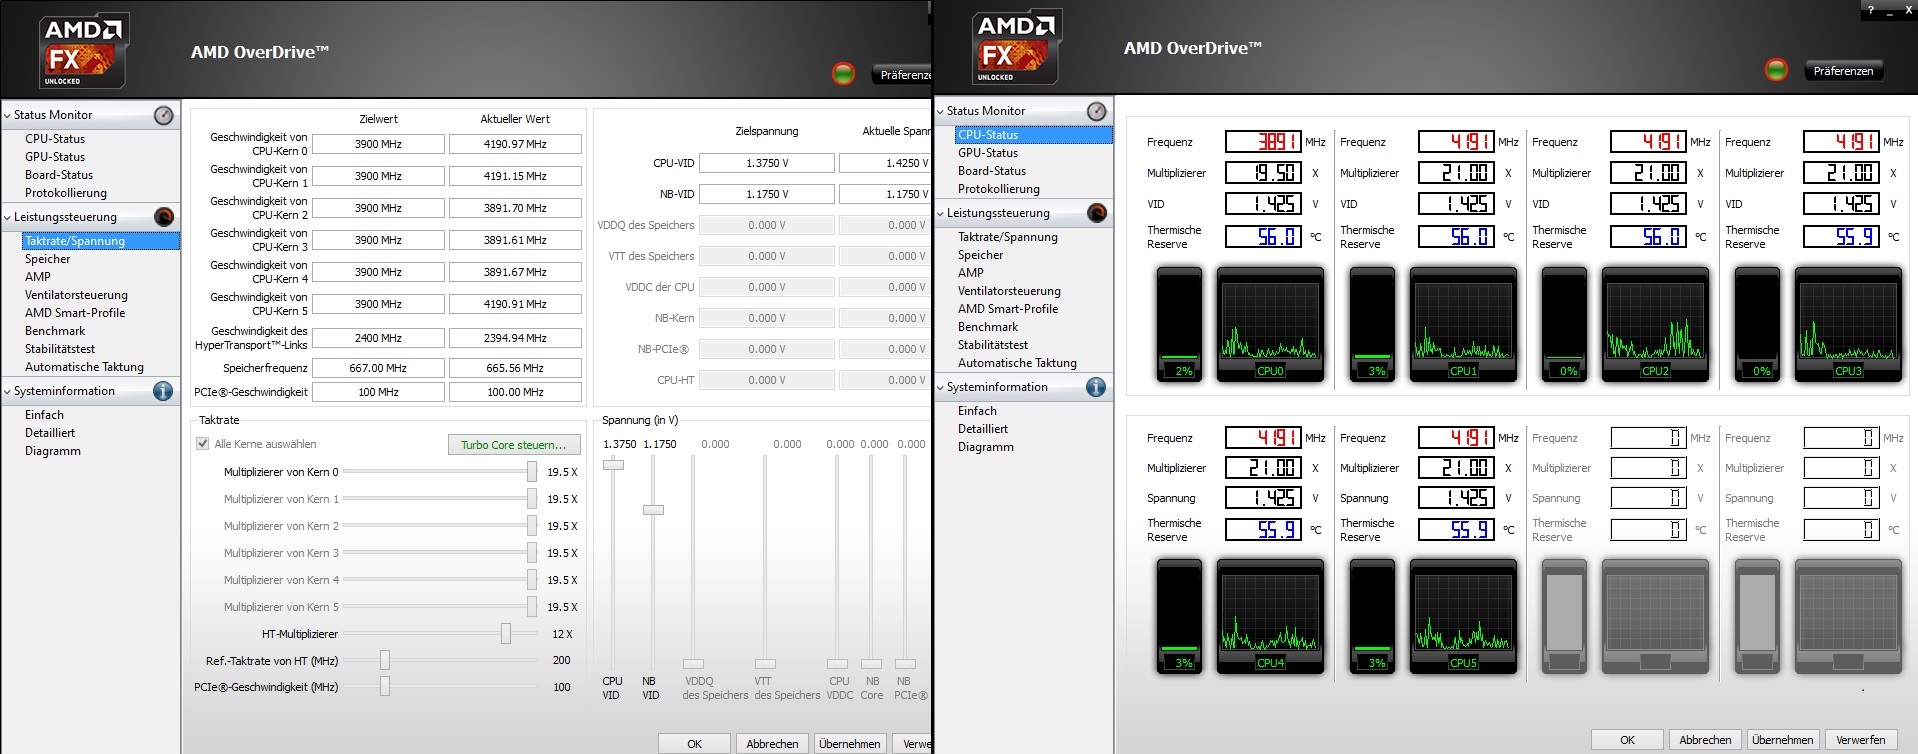
Task: Open Automatische Taktung in right window
Action: pyautogui.click(x=1017, y=363)
